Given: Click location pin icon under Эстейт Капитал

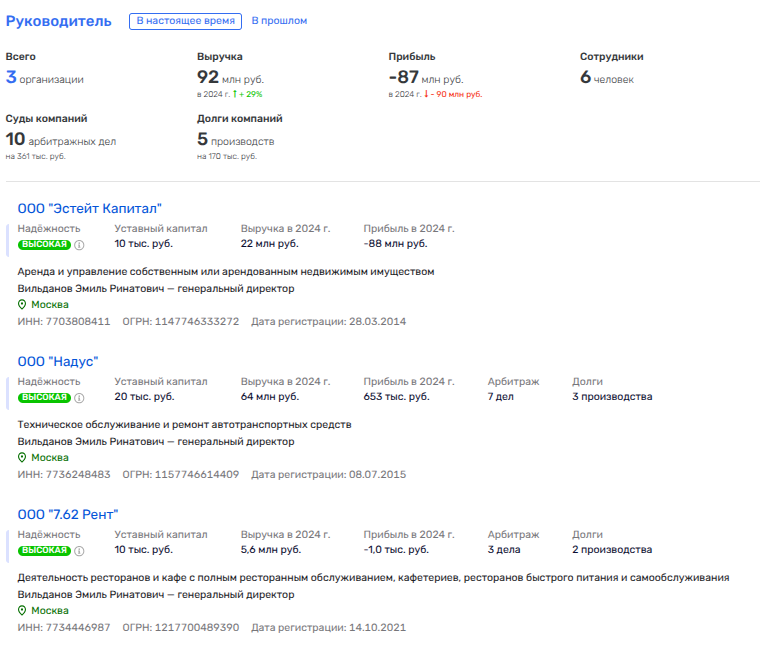Looking at the screenshot, I should 22,305.
